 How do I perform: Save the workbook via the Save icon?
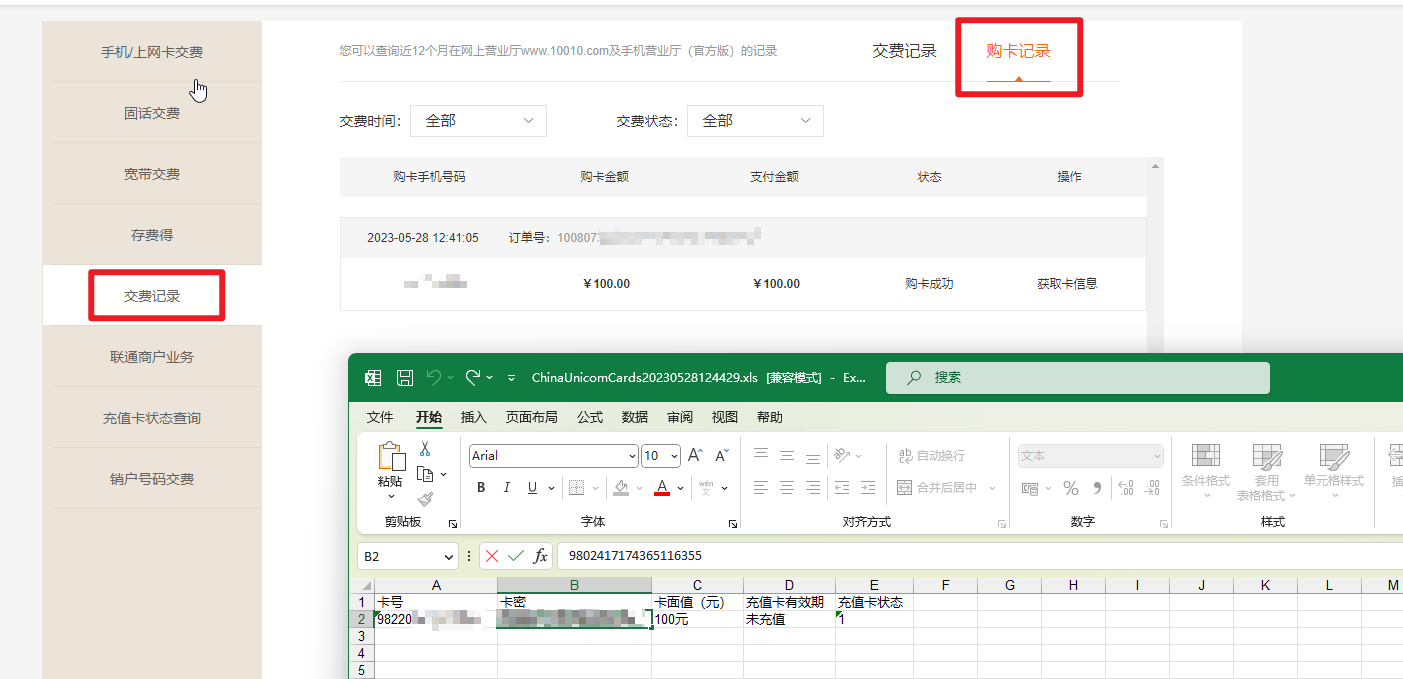404,377
